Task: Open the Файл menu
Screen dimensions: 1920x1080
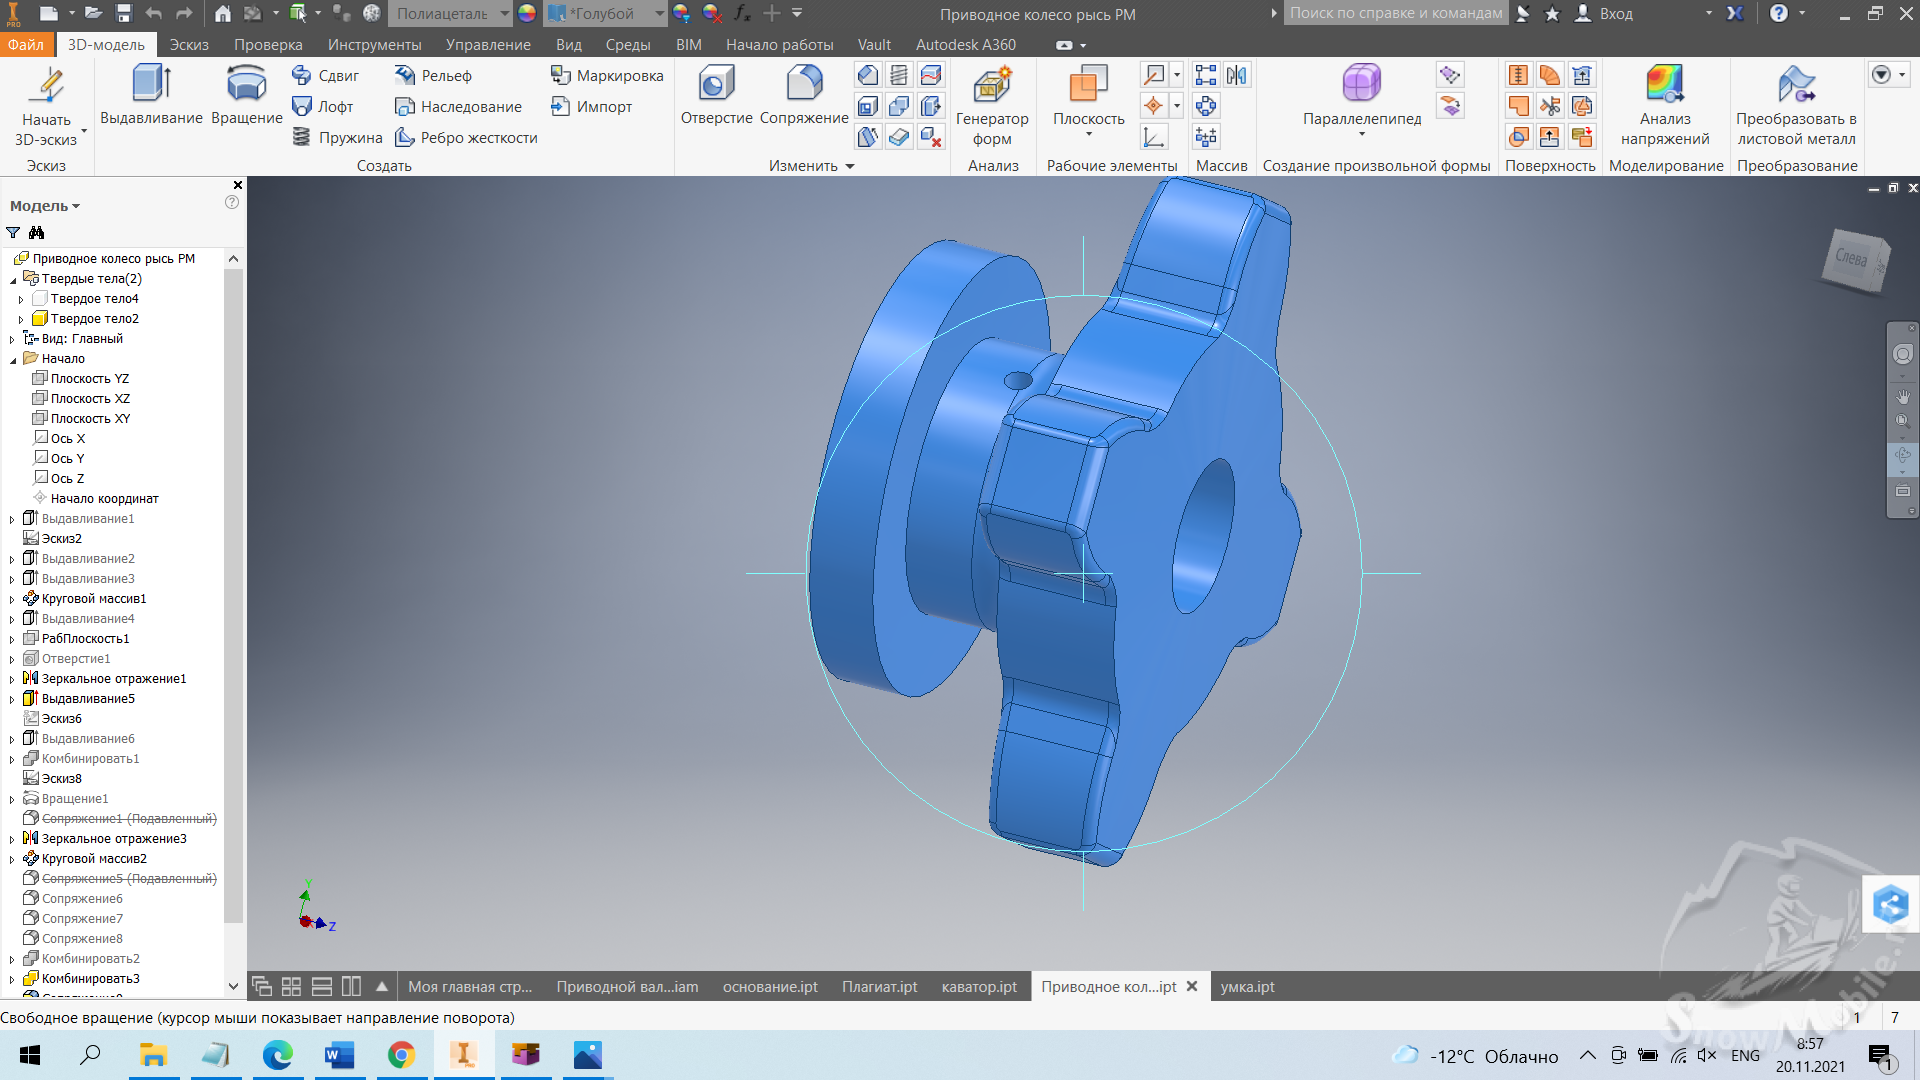Action: tap(26, 44)
